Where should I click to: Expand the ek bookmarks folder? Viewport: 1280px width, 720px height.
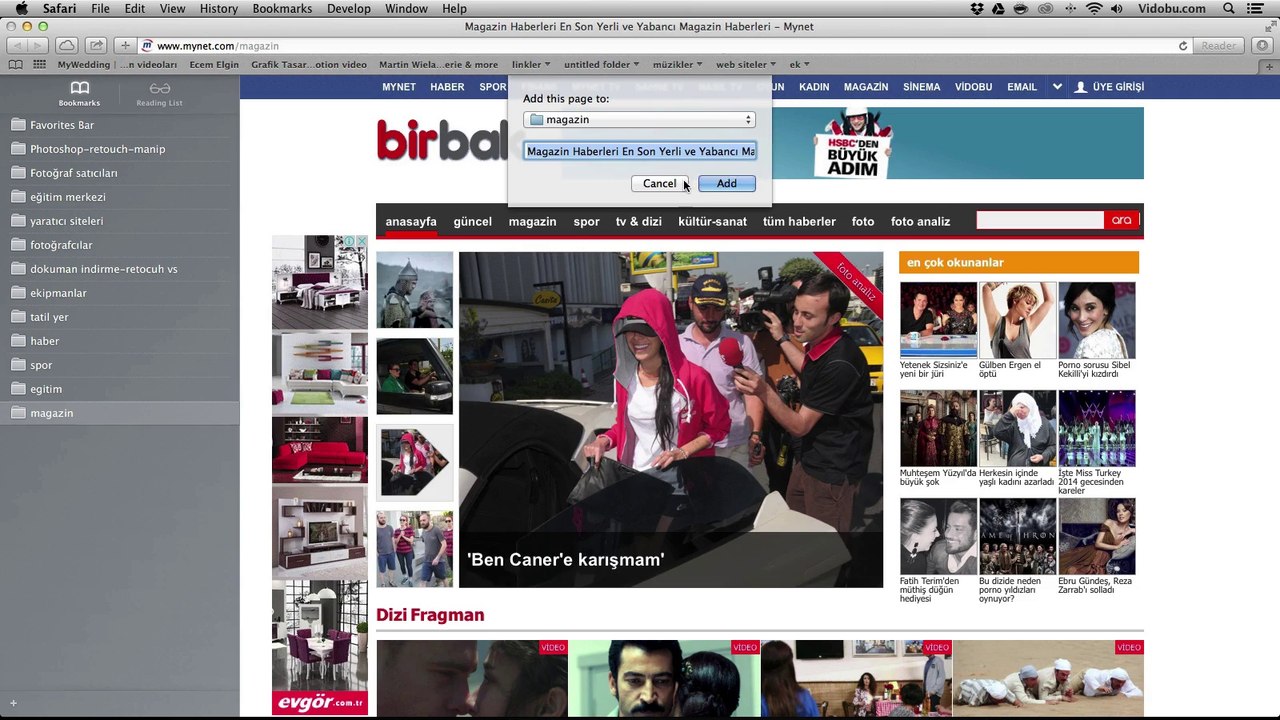[x=799, y=65]
